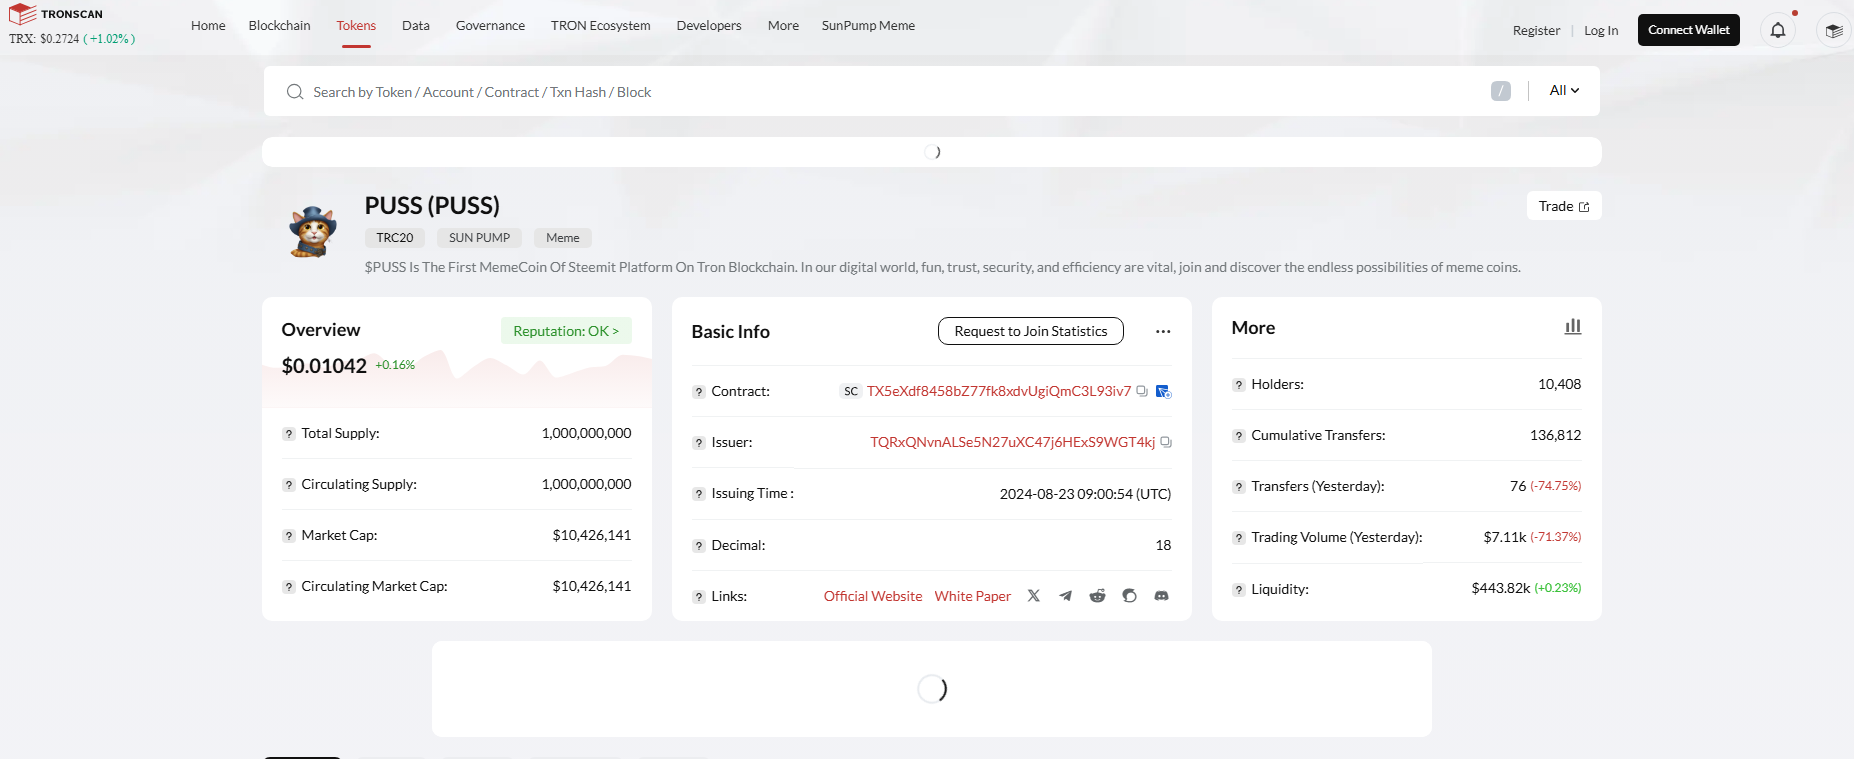Click the help icon next to Issuing Time

(699, 494)
